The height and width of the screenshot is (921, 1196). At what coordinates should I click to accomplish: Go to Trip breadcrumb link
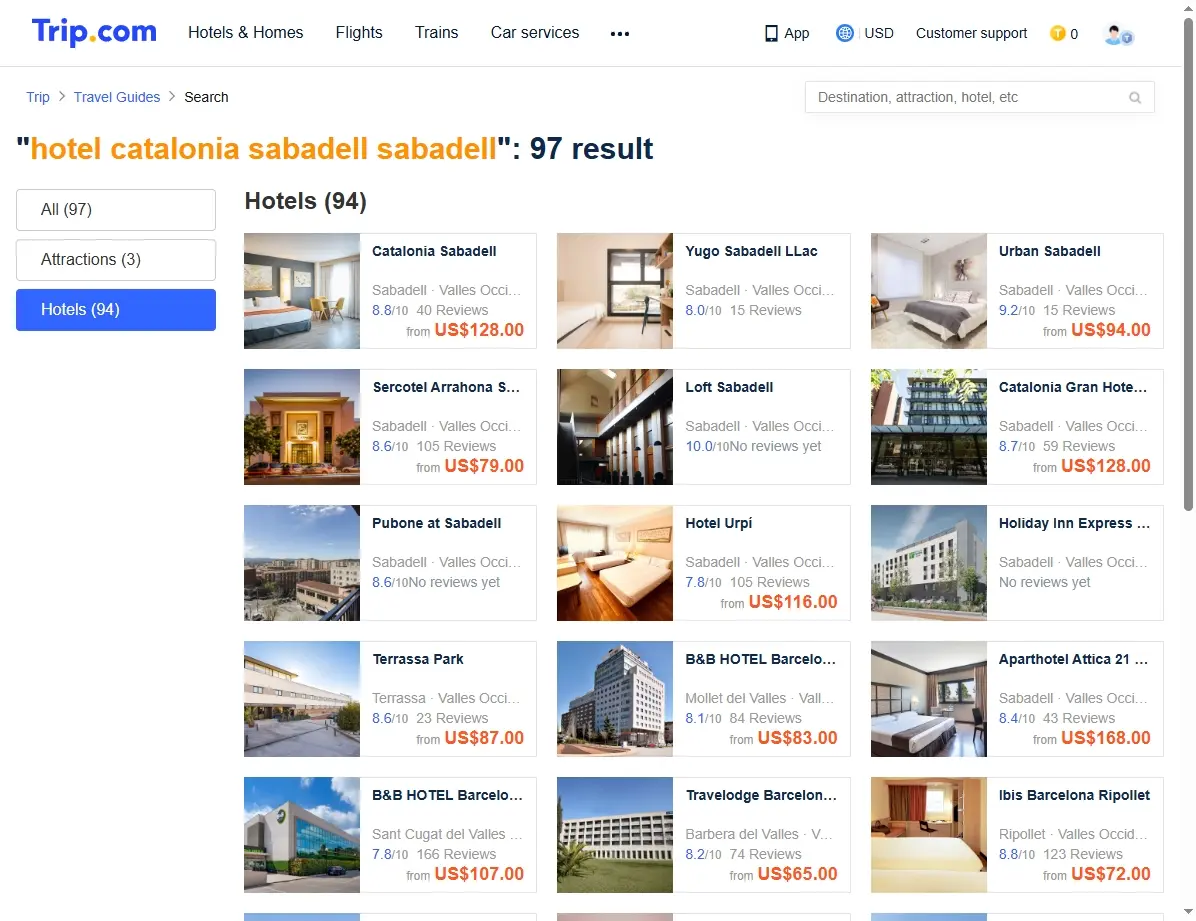pos(37,97)
